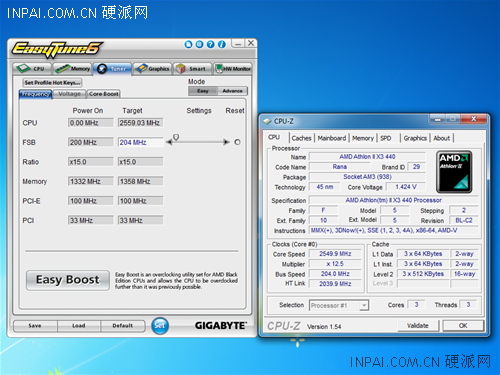Click the Easy Boost button
Image resolution: width=500 pixels, height=375 pixels.
[68, 280]
